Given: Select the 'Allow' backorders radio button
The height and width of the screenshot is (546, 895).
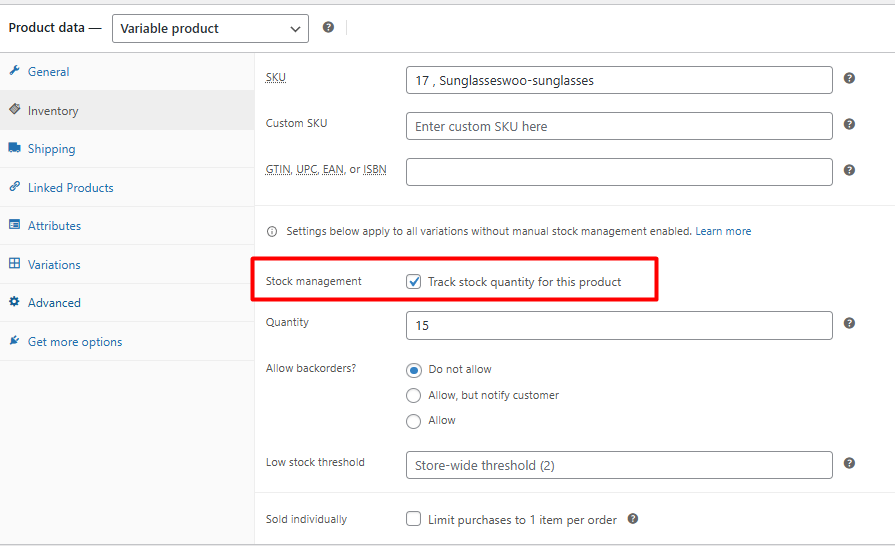Looking at the screenshot, I should click(414, 421).
